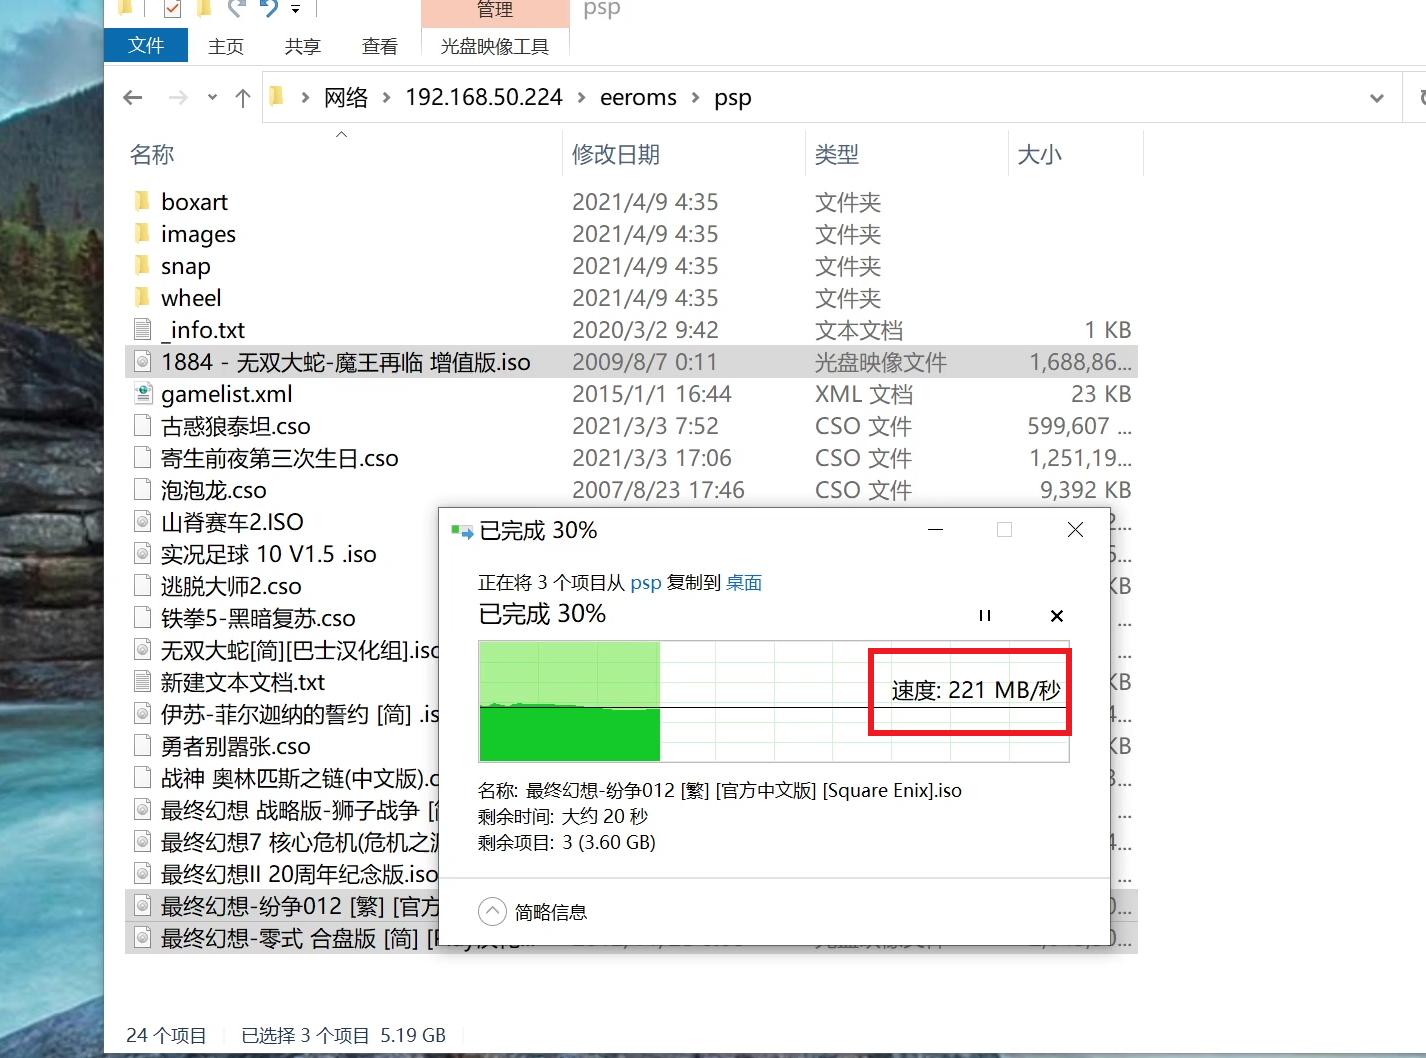Open the 光盘映像工具 contextual tab
1426x1058 pixels.
494,46
